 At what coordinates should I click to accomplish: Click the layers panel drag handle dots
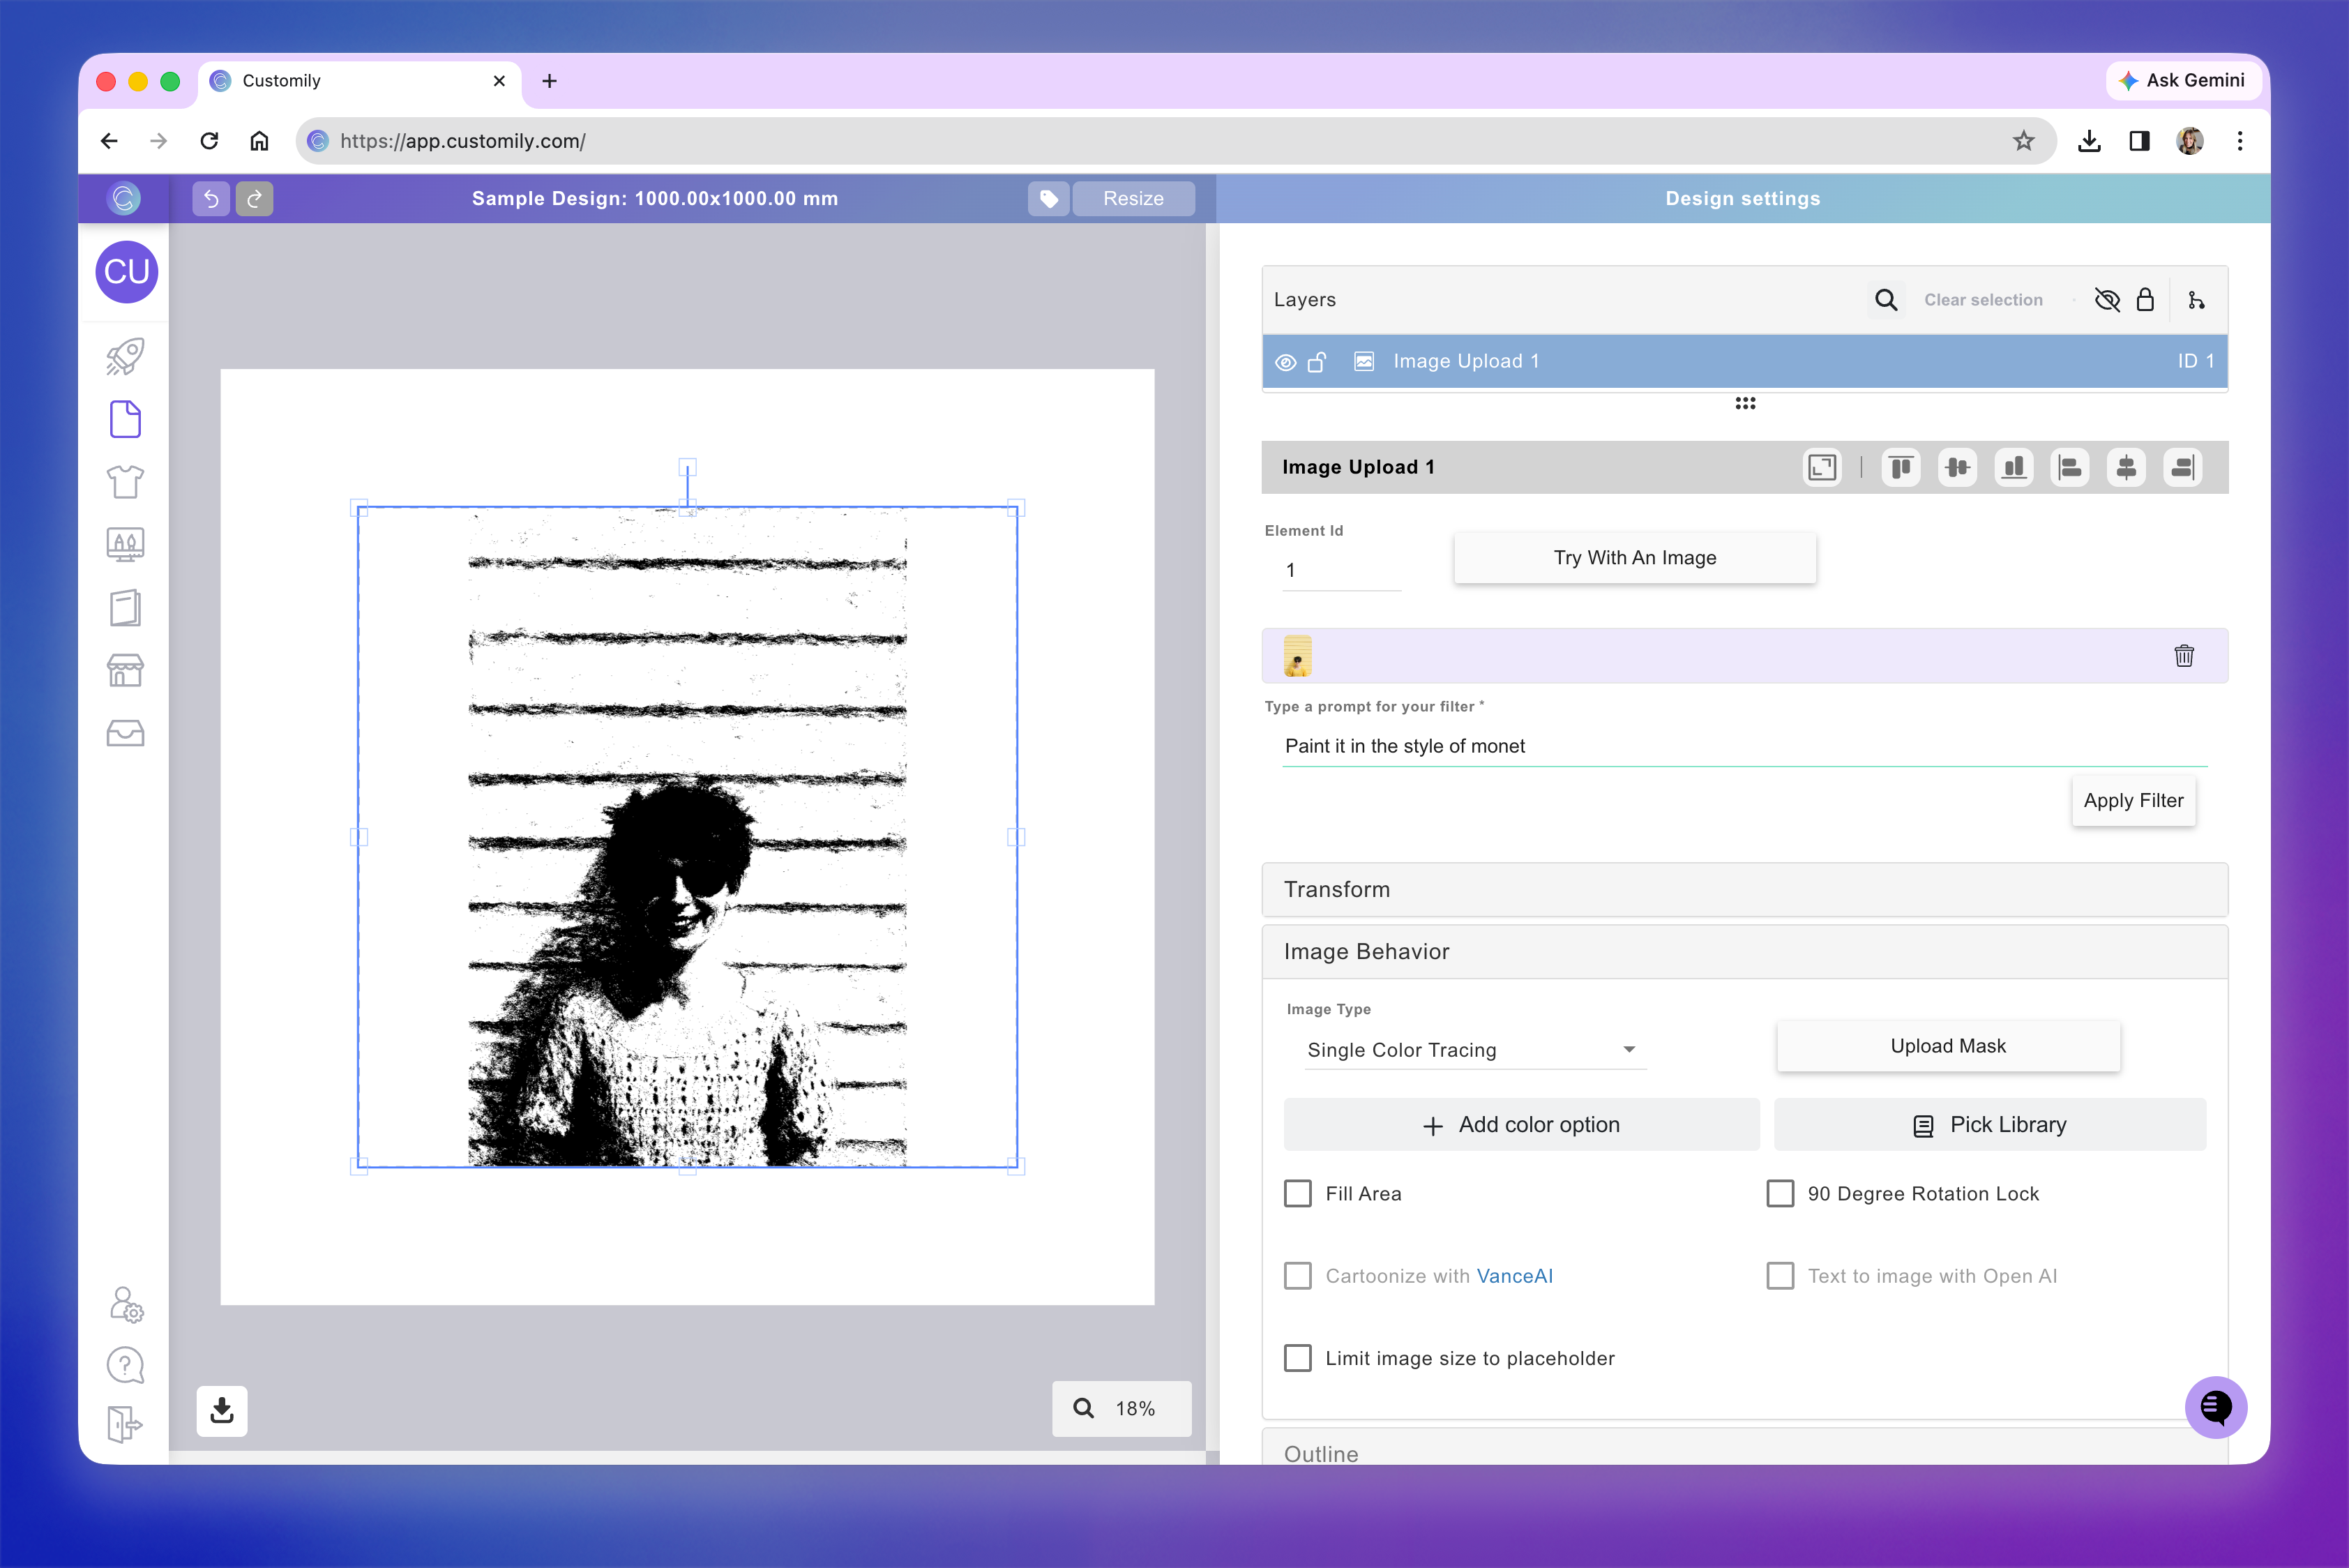pos(1745,403)
